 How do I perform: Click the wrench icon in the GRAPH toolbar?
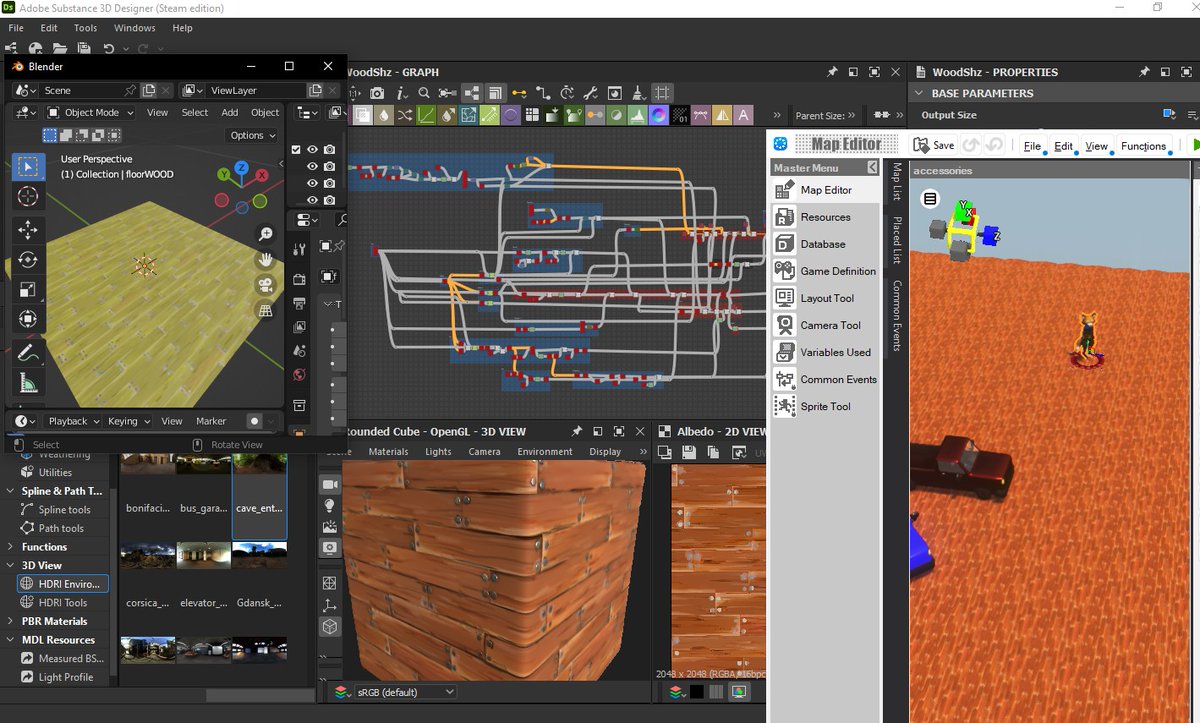tap(589, 92)
